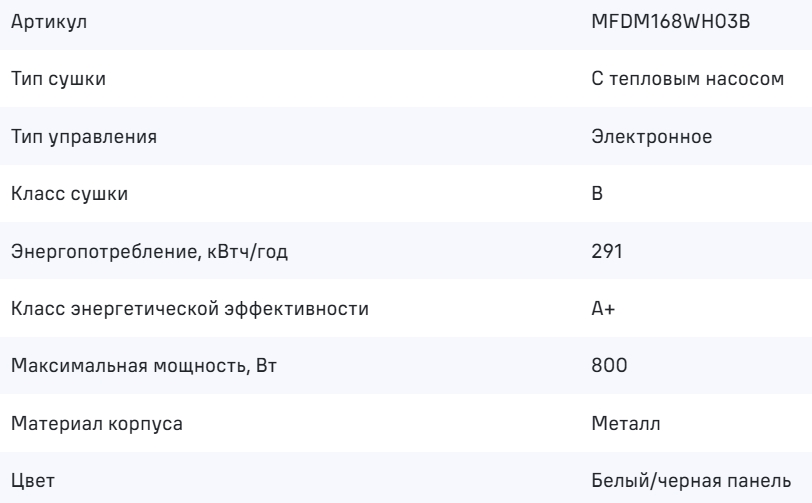This screenshot has height=503, width=812.
Task: Click the Максимальная мощность, Вт label
Action: [142, 366]
